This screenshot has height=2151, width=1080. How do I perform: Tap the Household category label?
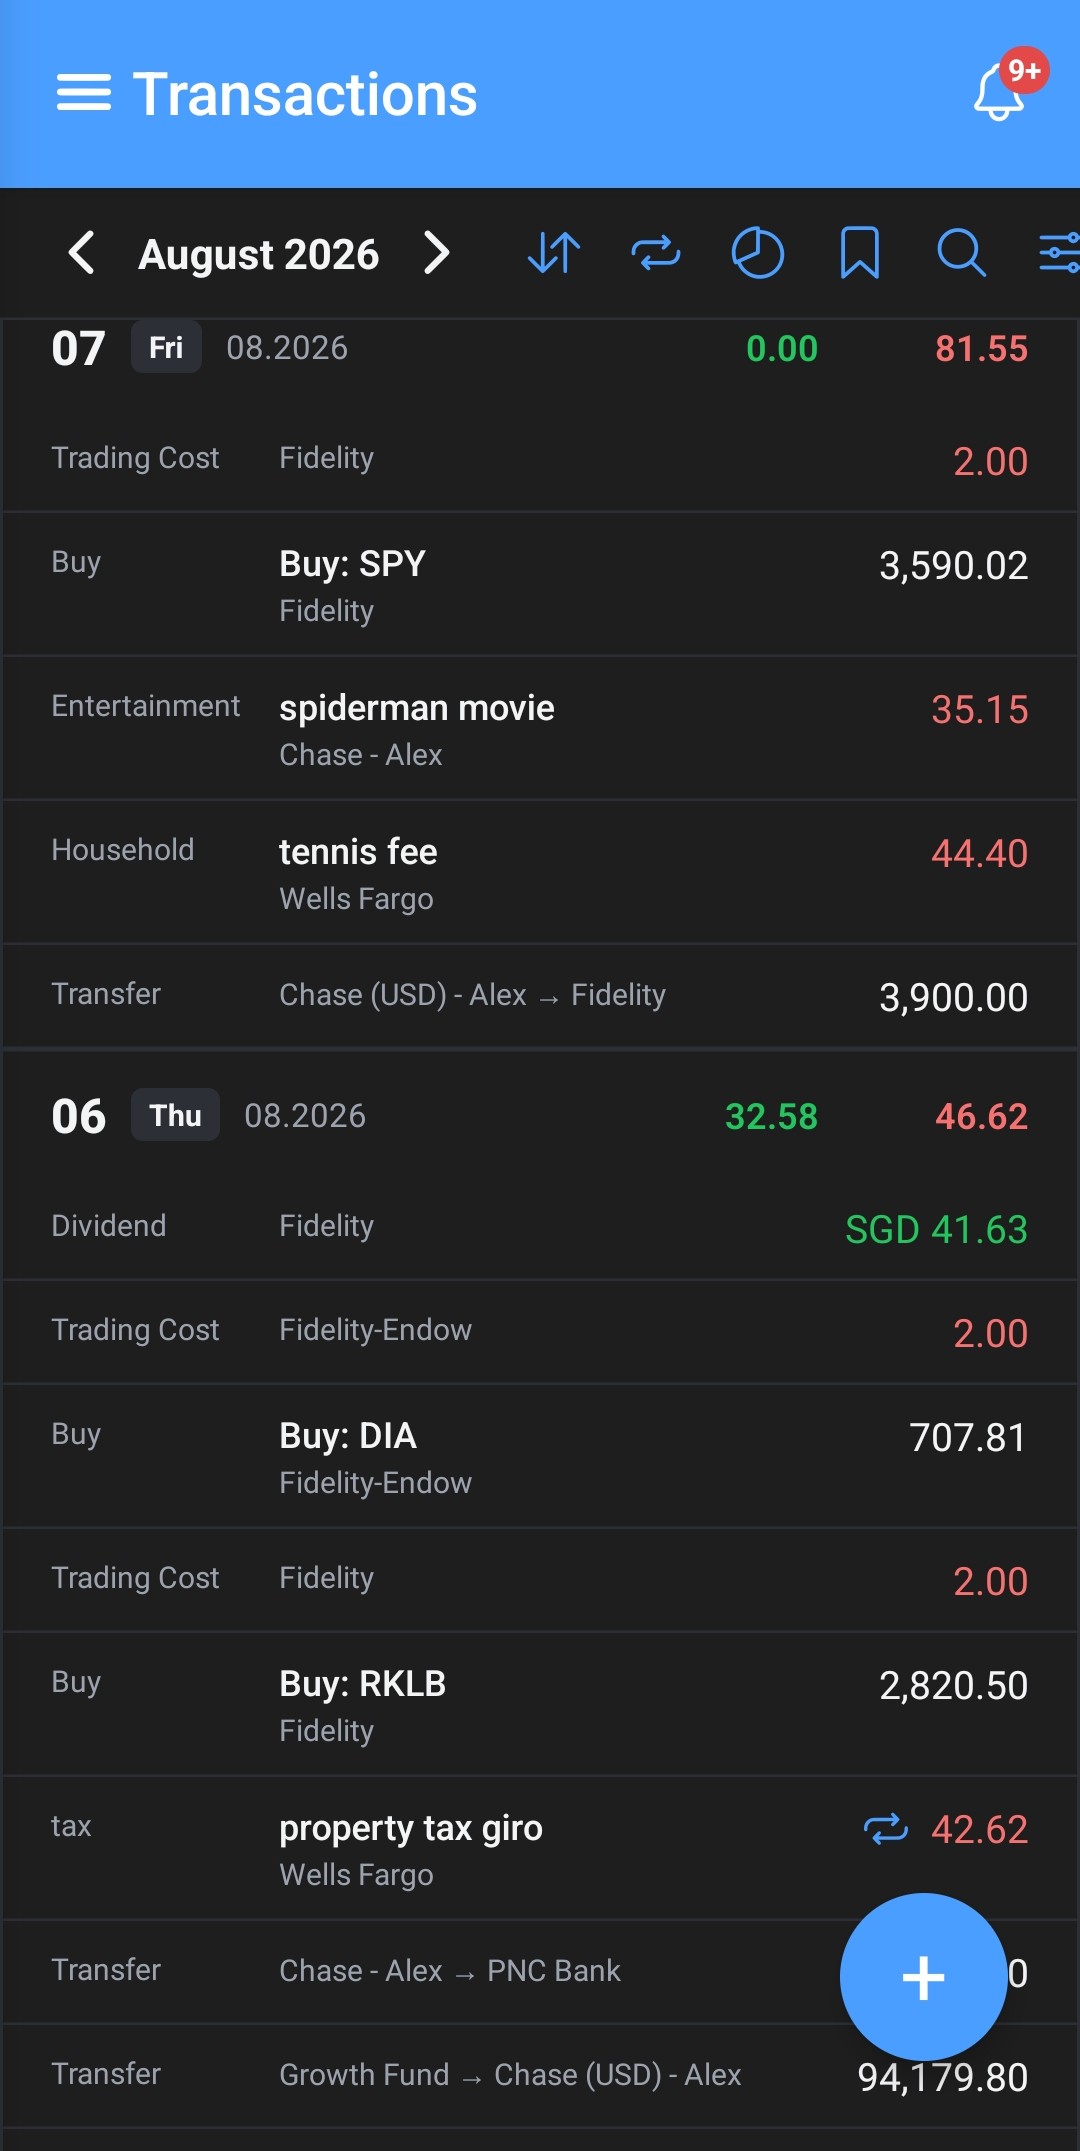coord(123,850)
